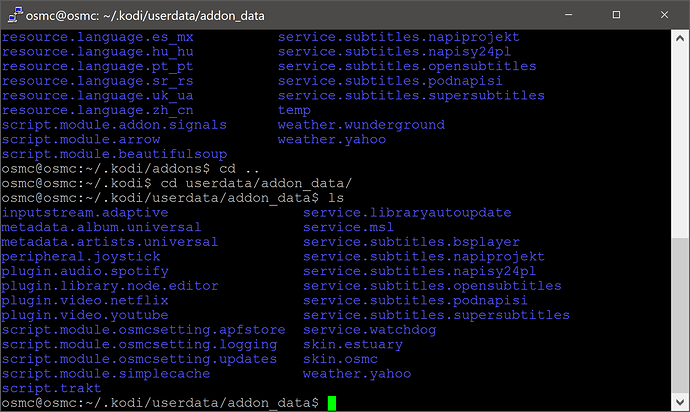Select the text 'resource.language.uk_ua'
The width and height of the screenshot is (690, 412).
coord(97,96)
